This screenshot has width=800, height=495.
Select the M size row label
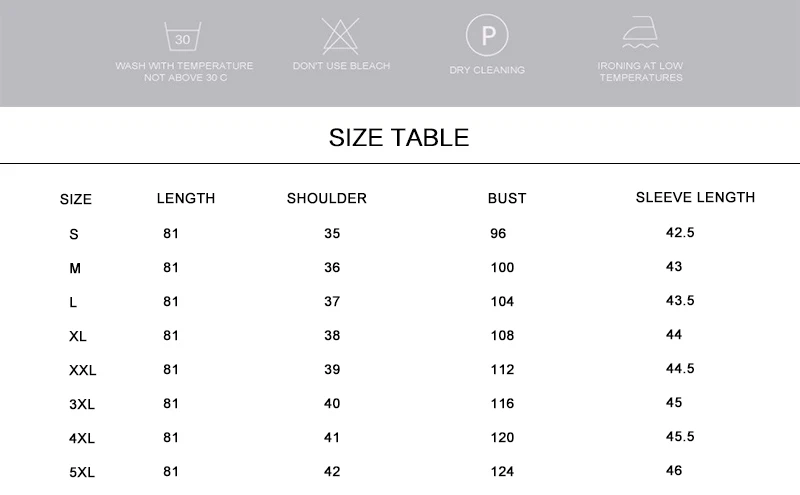point(75,268)
